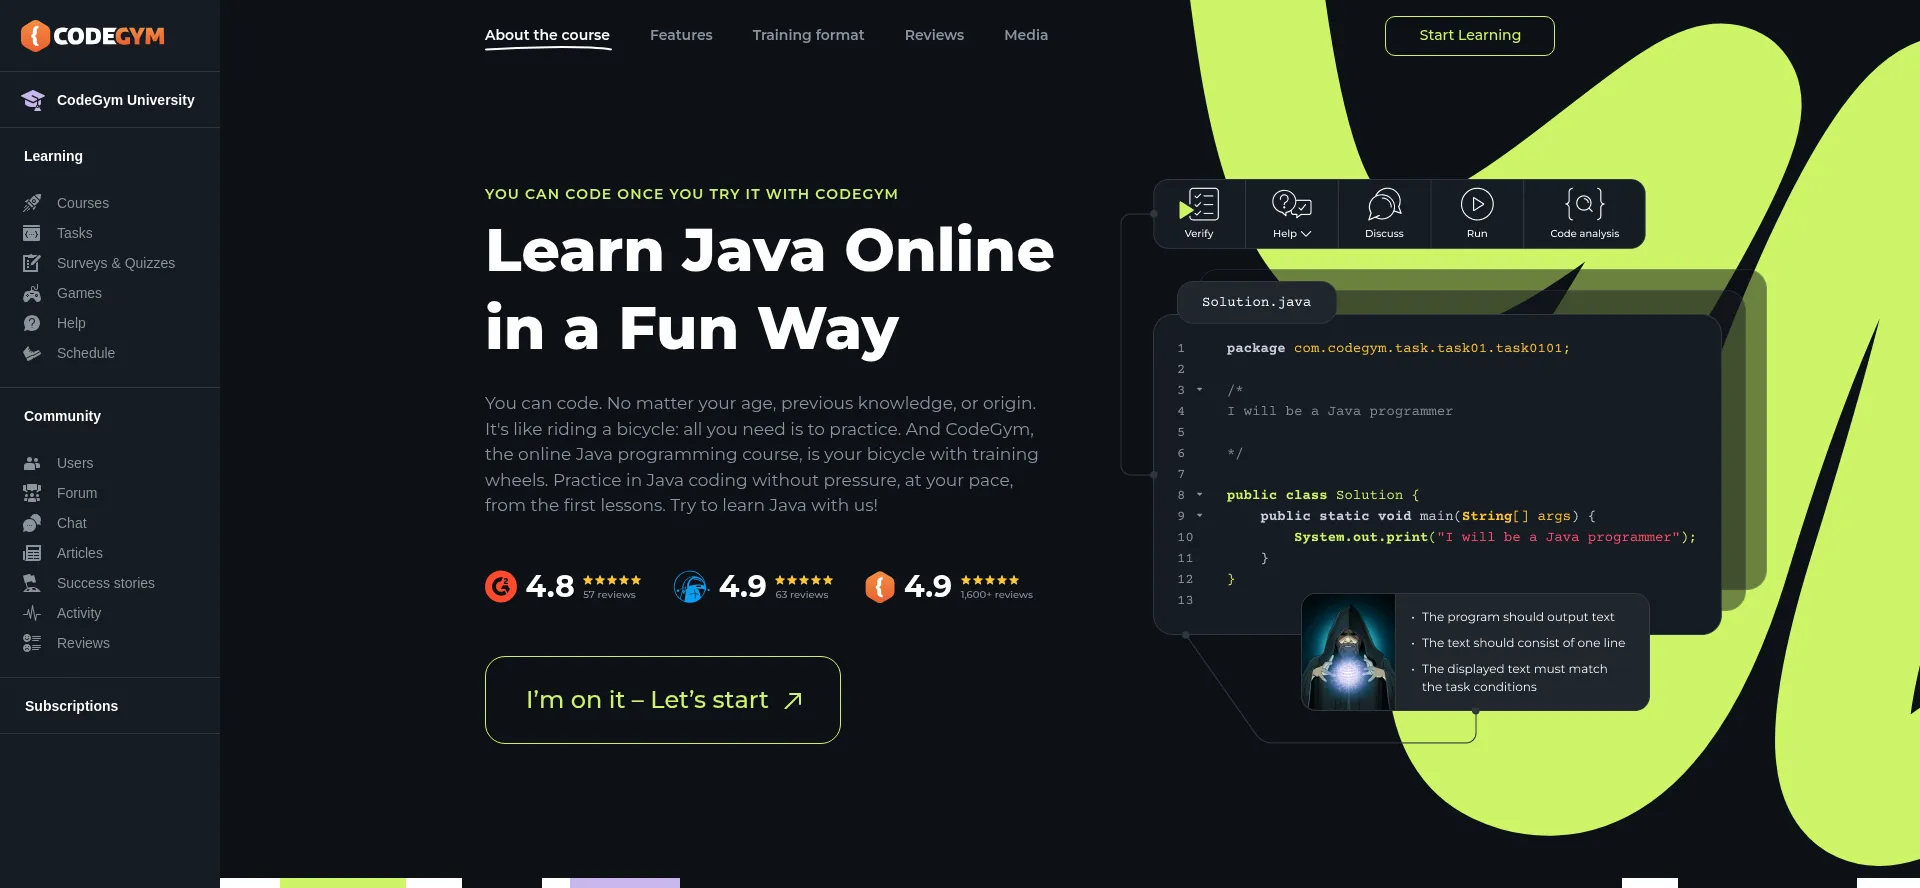The height and width of the screenshot is (888, 1920).
Task: Click the Run play icon
Action: pos(1477,204)
